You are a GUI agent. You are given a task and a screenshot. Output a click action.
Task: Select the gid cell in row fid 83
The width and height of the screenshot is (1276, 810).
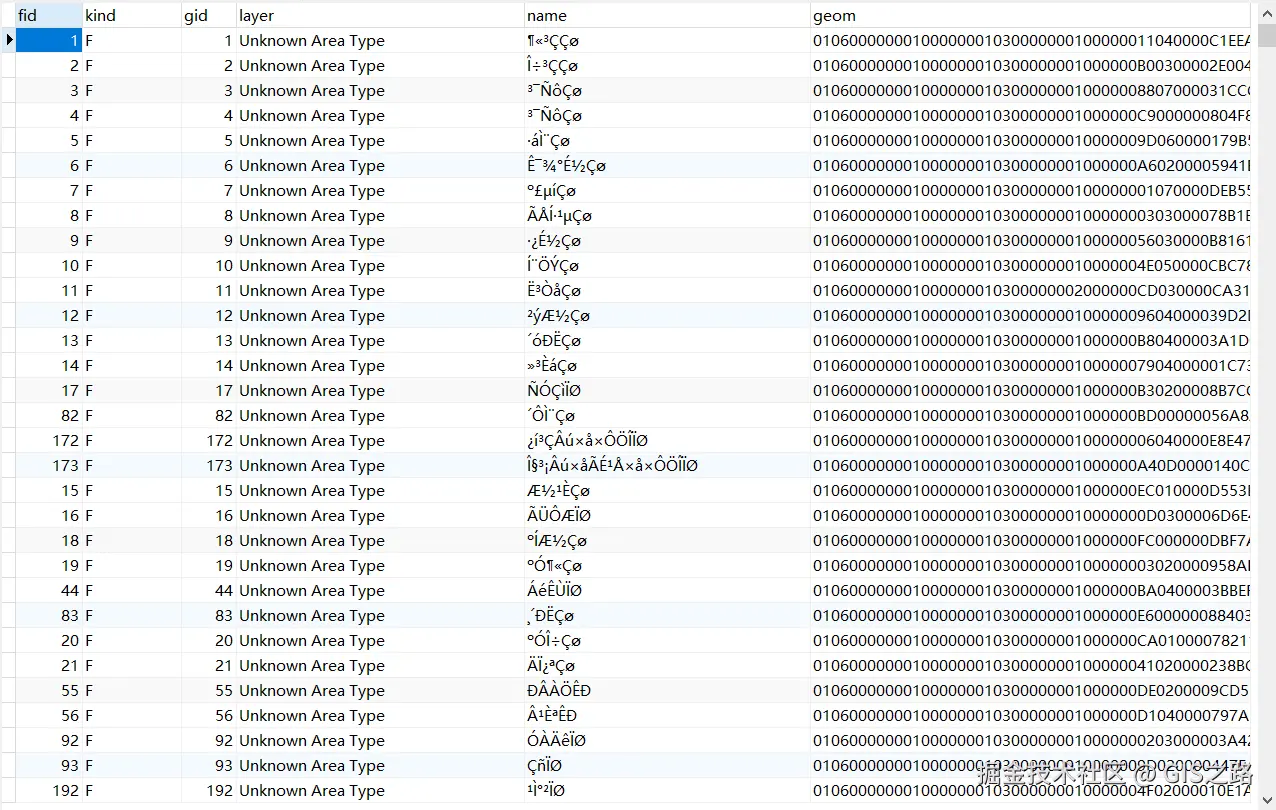[208, 615]
